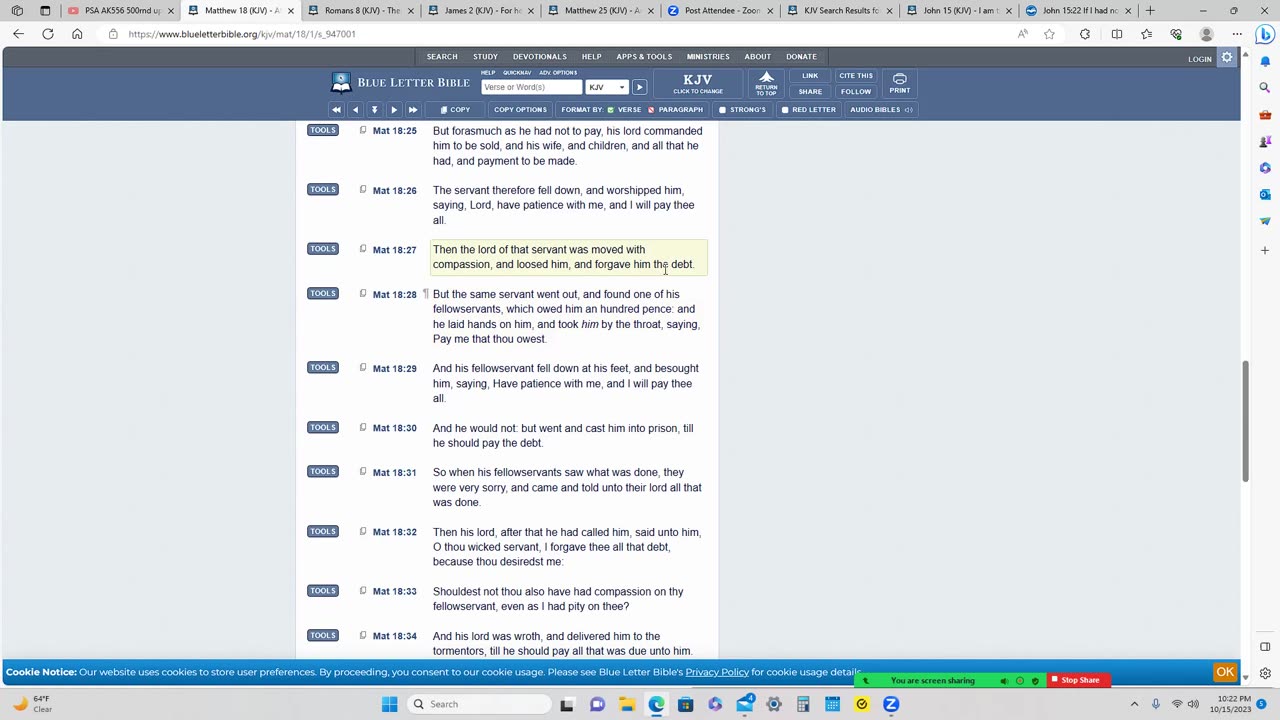1280x720 pixels.
Task: Click the Login link
Action: (1200, 59)
